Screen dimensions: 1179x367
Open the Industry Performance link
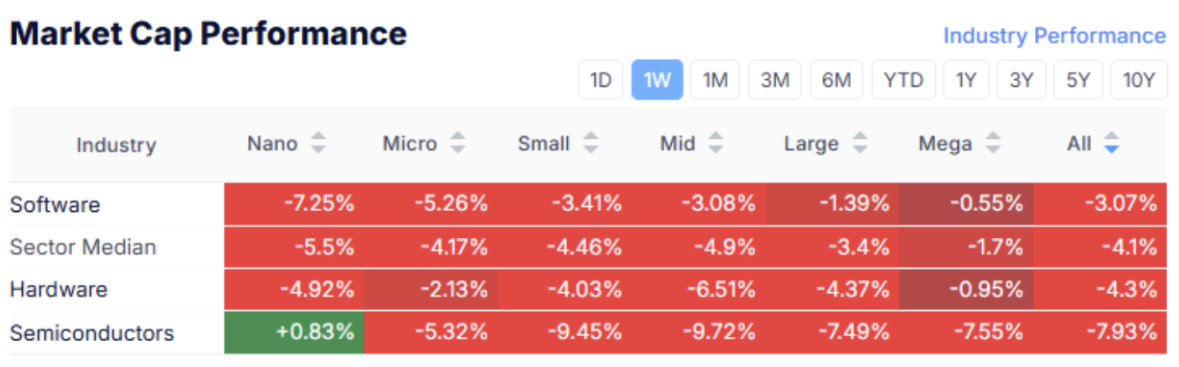[1054, 35]
